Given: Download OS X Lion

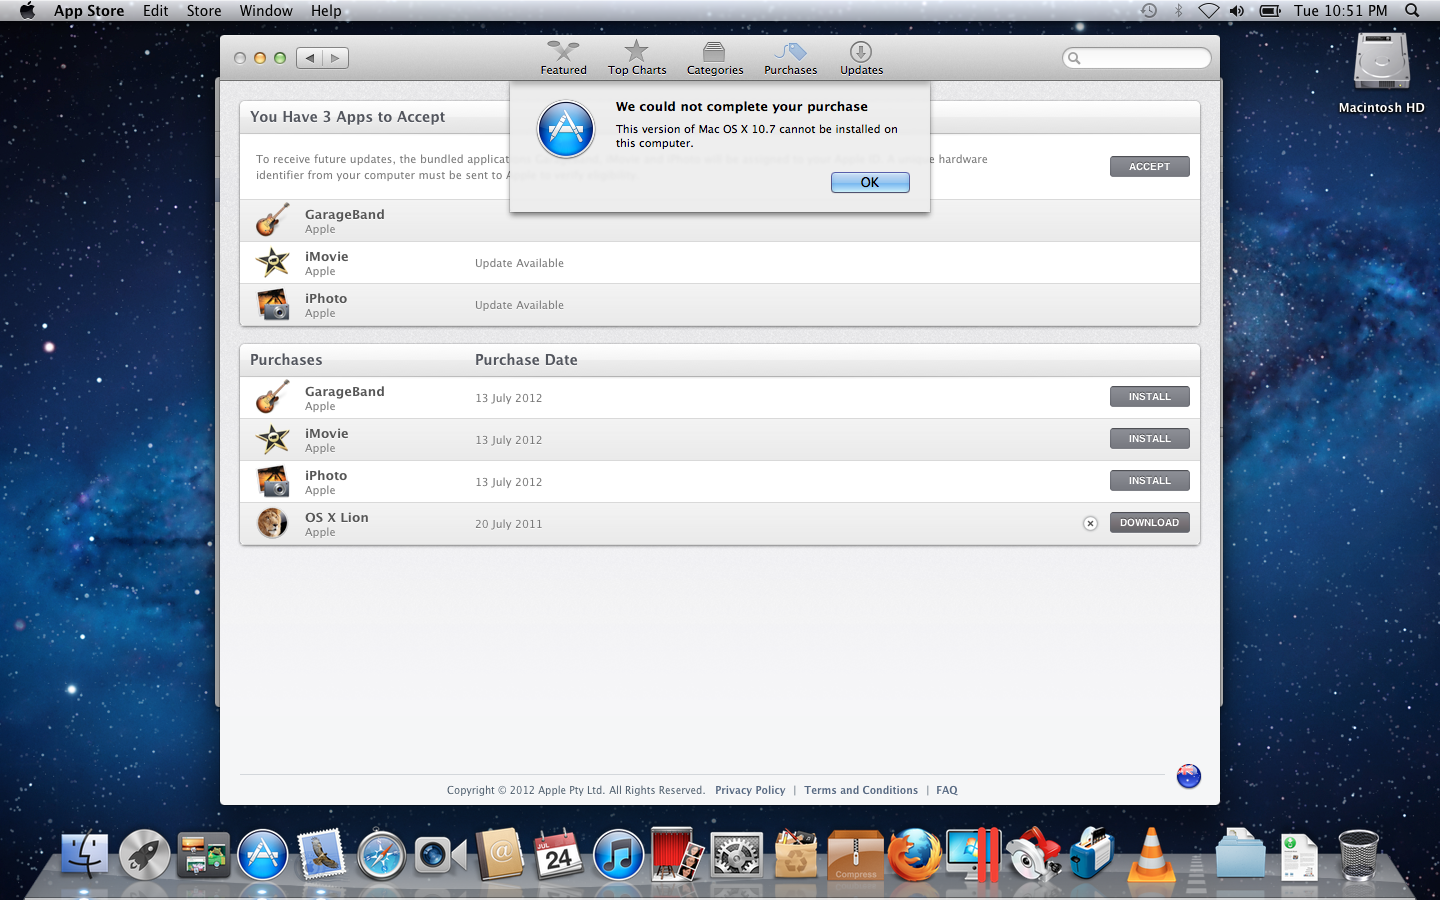Looking at the screenshot, I should click(x=1150, y=523).
